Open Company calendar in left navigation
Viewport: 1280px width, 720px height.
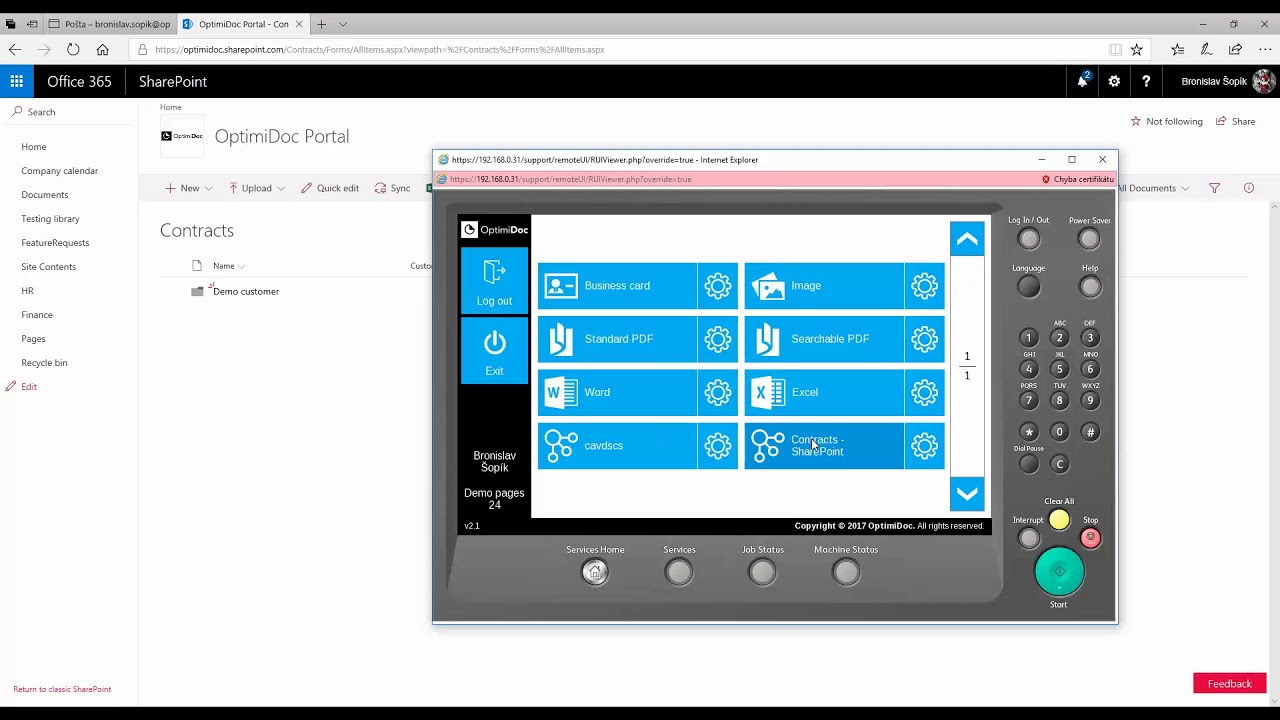coord(60,171)
